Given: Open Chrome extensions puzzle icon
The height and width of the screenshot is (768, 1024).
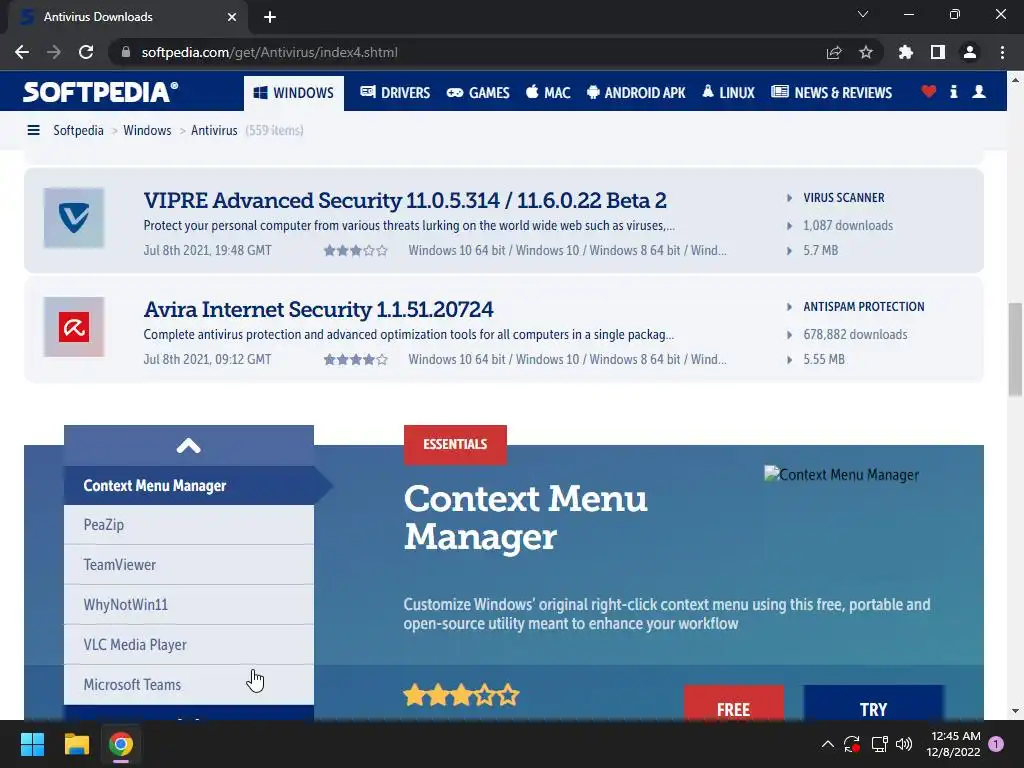Looking at the screenshot, I should [906, 52].
